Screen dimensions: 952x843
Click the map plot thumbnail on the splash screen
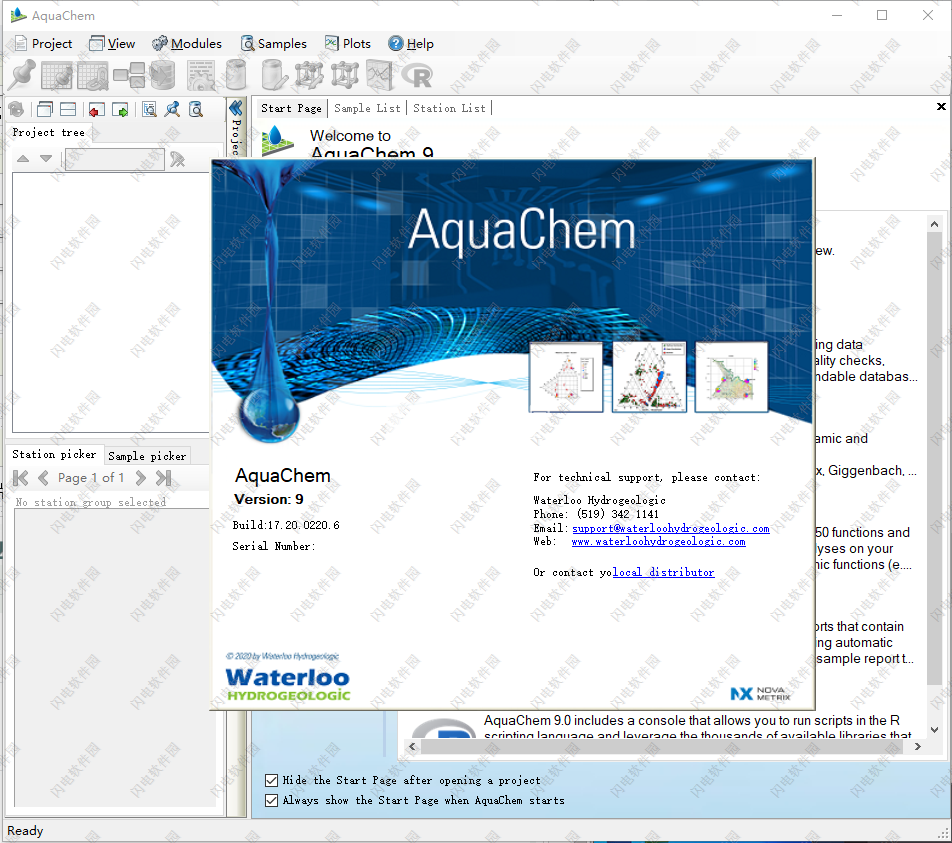click(732, 377)
